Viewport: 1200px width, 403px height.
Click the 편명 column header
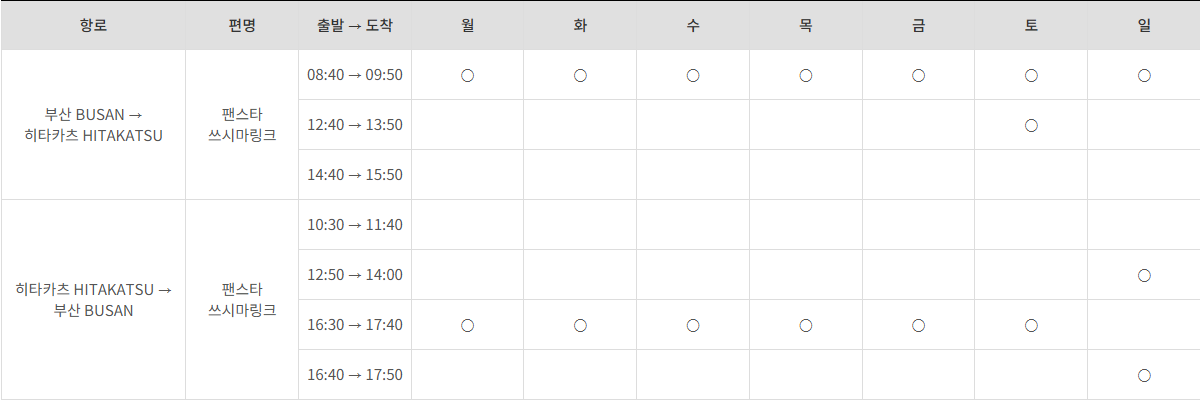tap(242, 25)
